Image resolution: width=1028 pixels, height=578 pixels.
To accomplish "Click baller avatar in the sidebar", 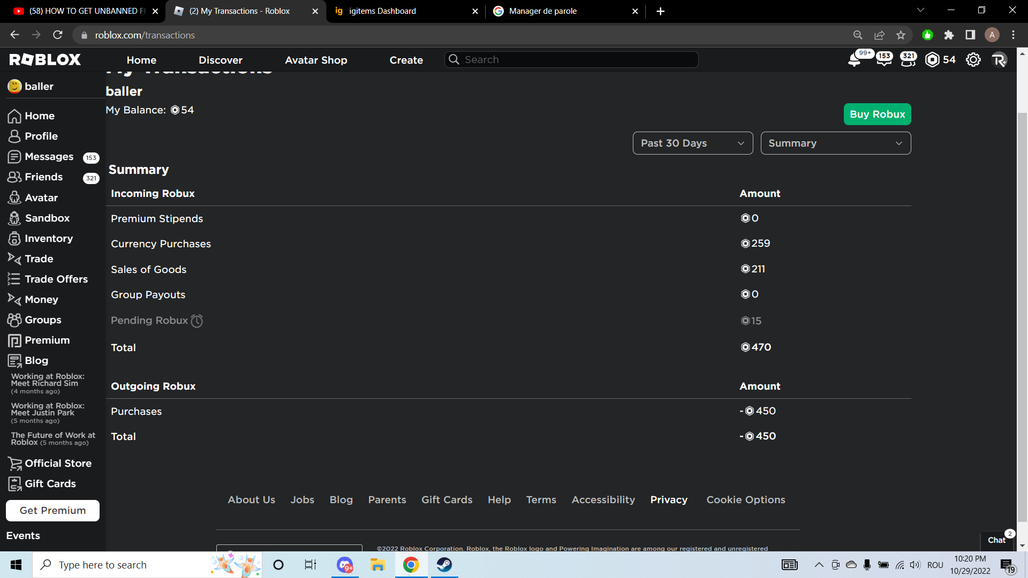I will [14, 87].
